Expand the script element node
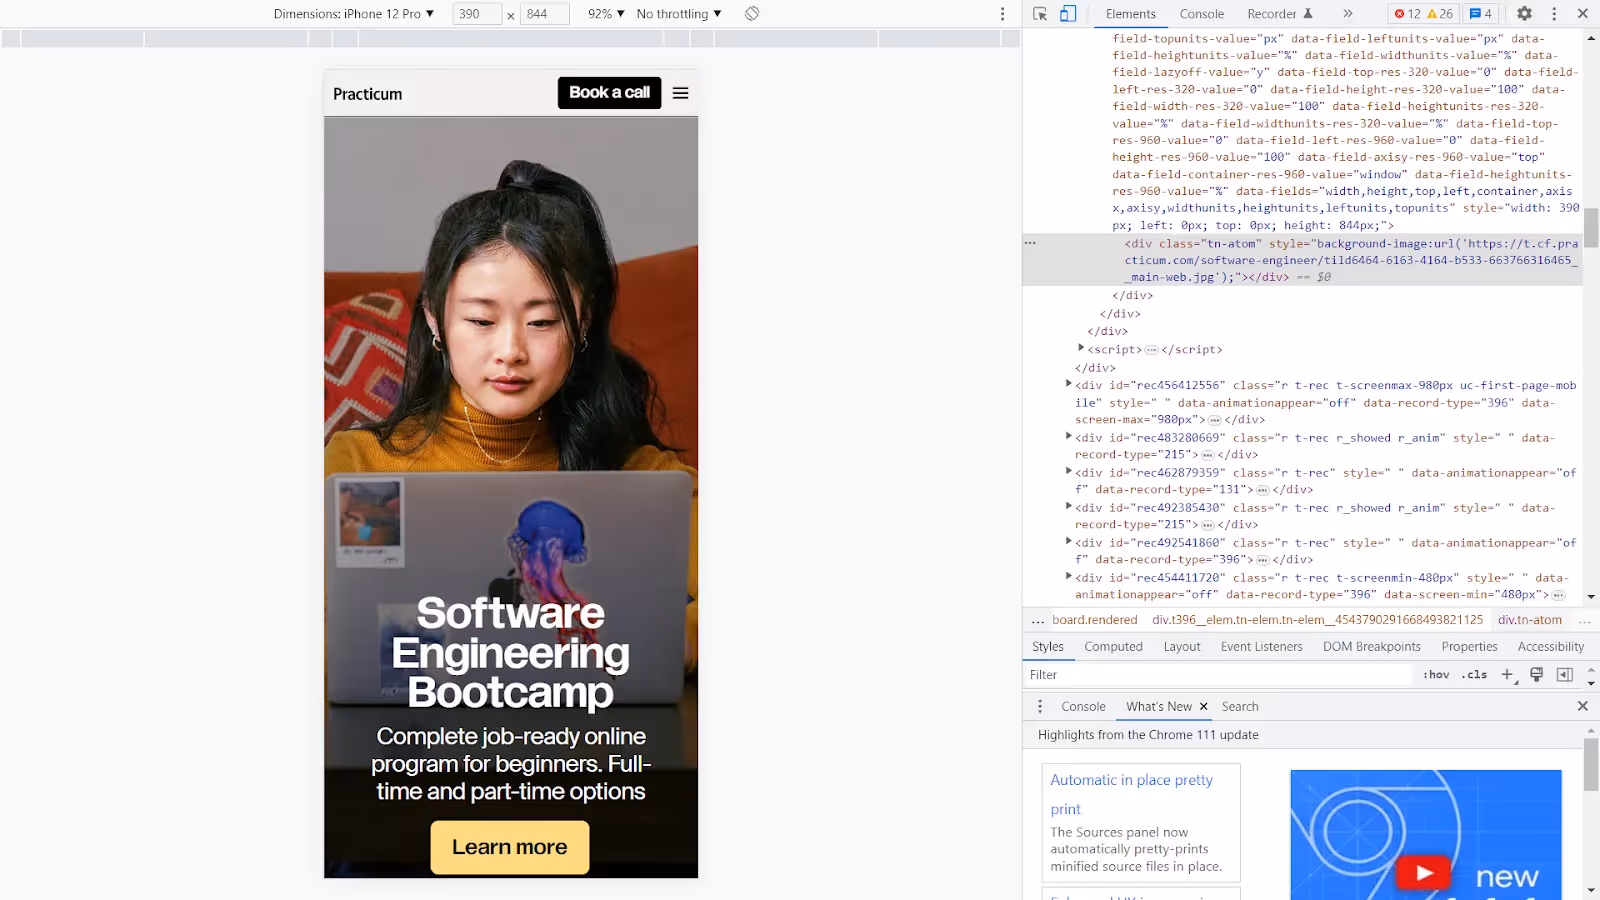The width and height of the screenshot is (1600, 900). tap(1081, 348)
